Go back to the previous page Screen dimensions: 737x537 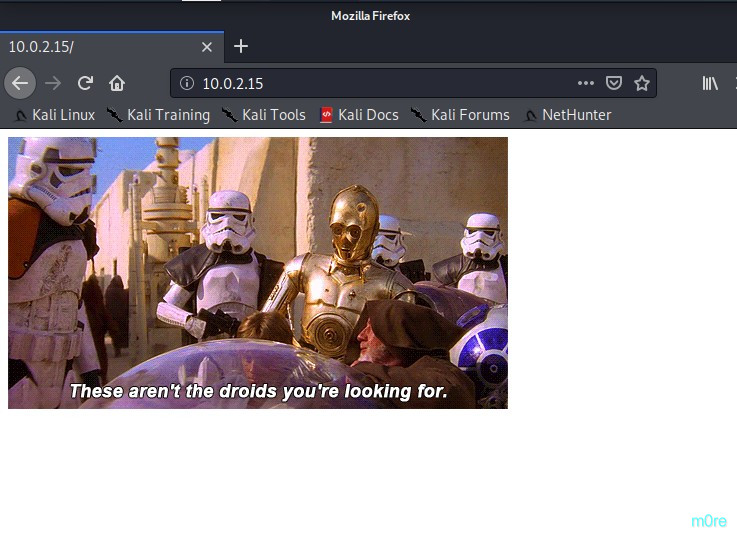pyautogui.click(x=20, y=83)
